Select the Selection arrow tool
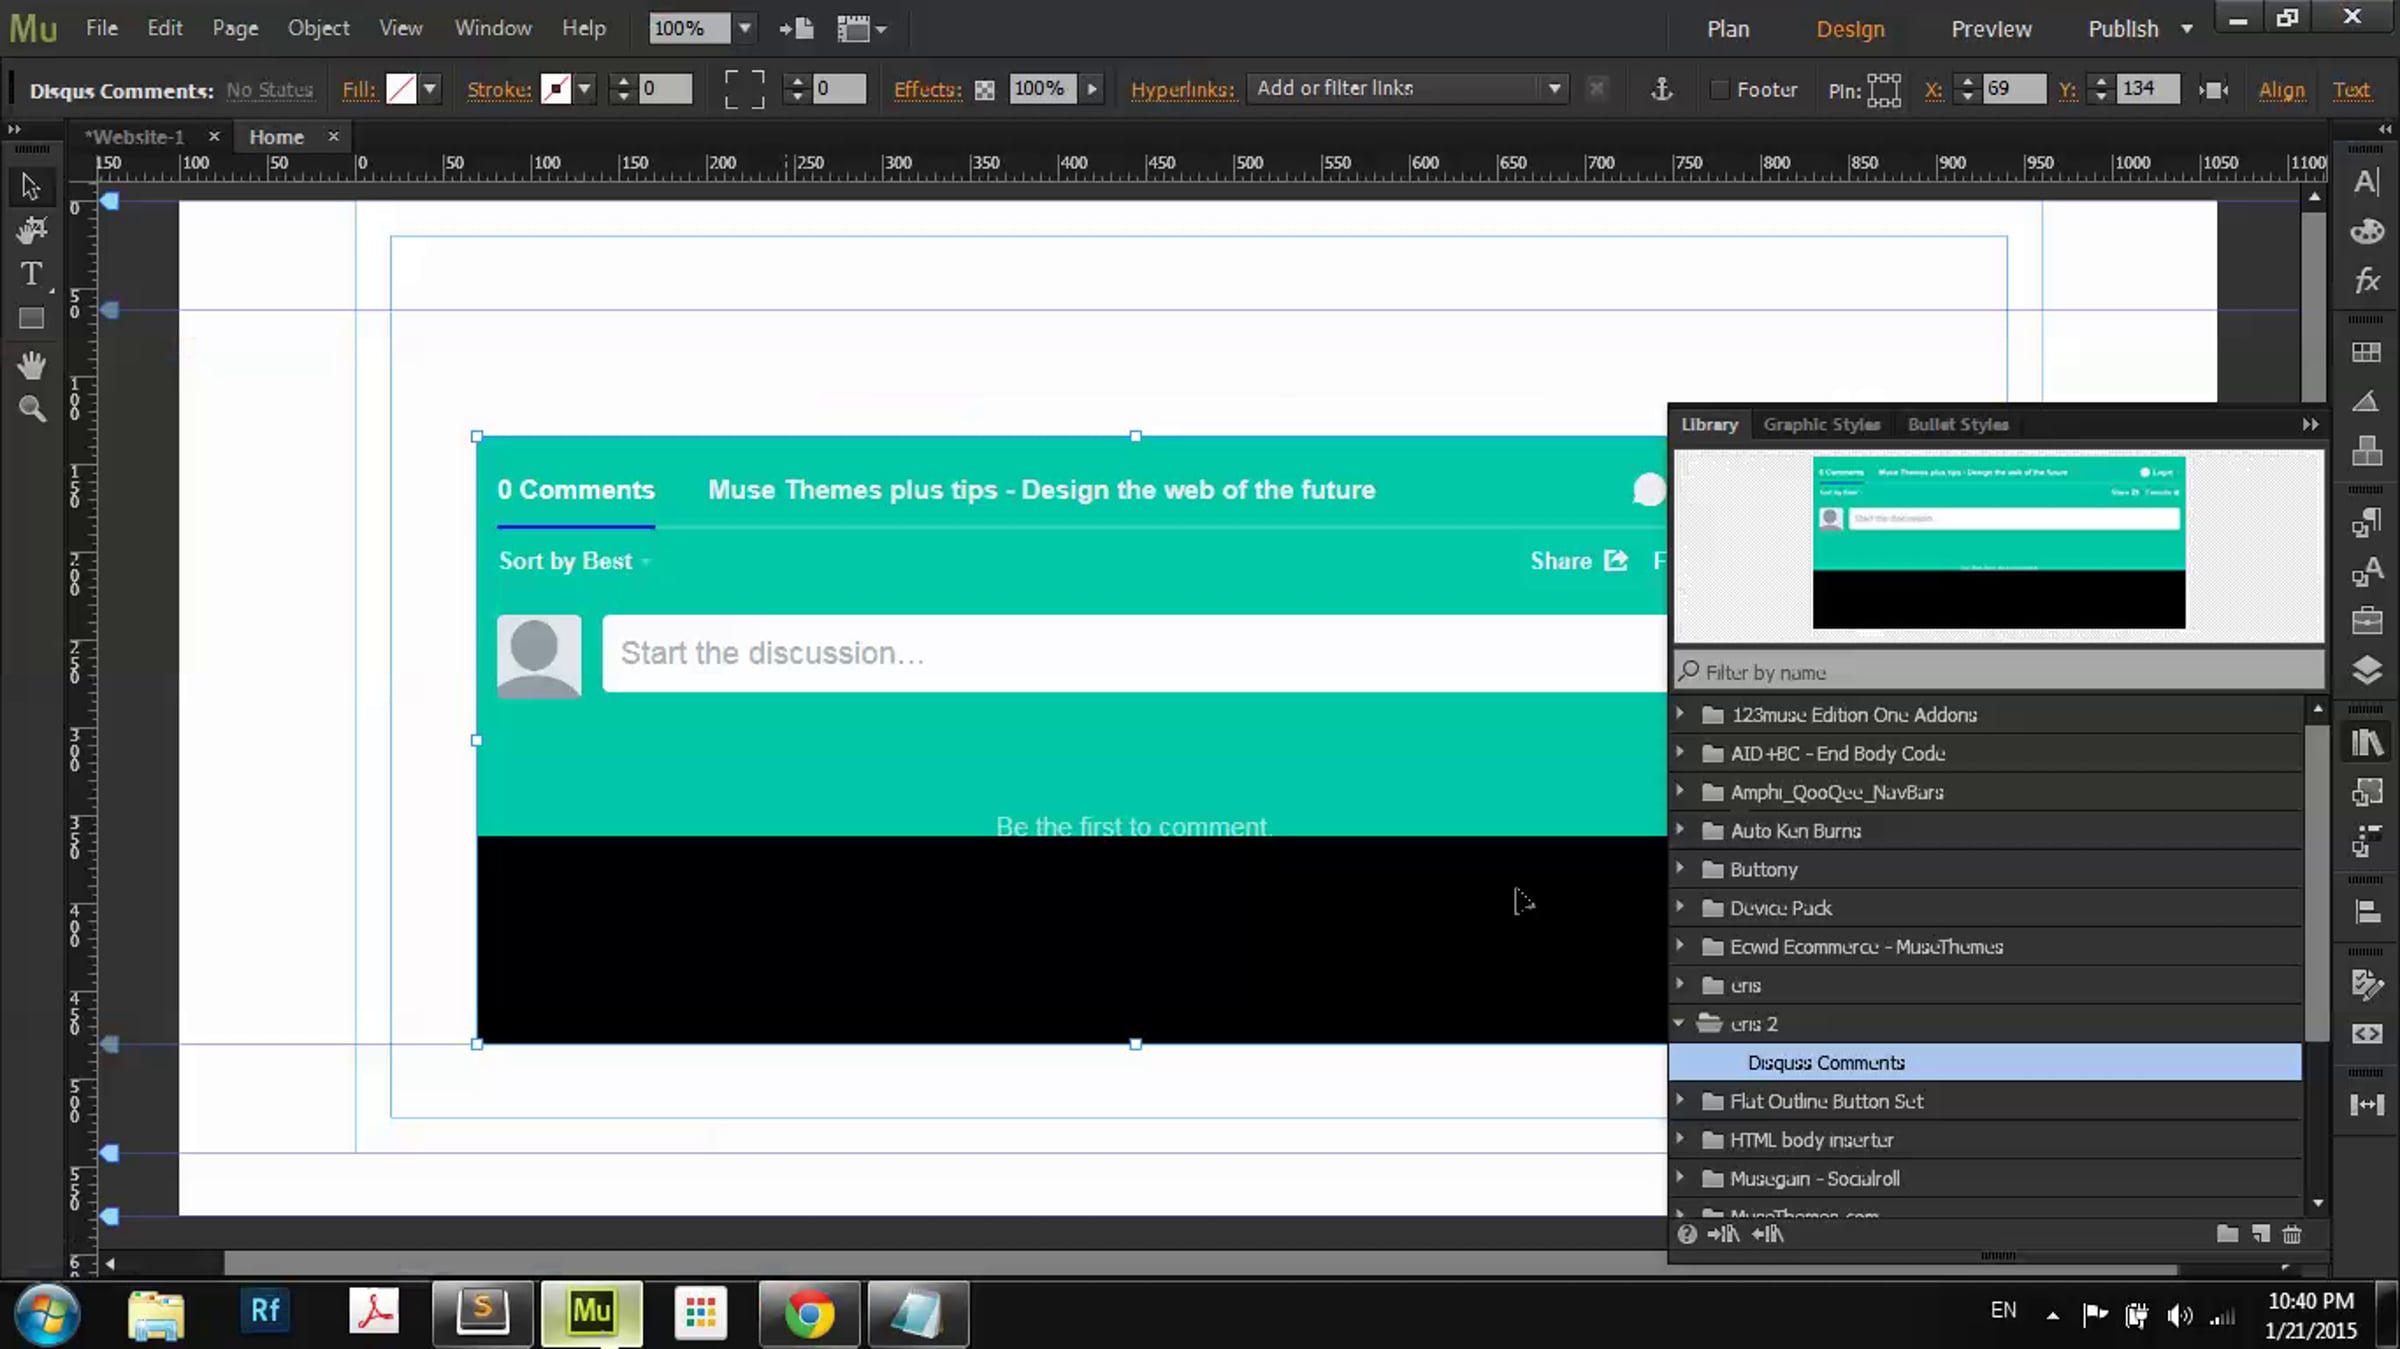 click(x=30, y=186)
